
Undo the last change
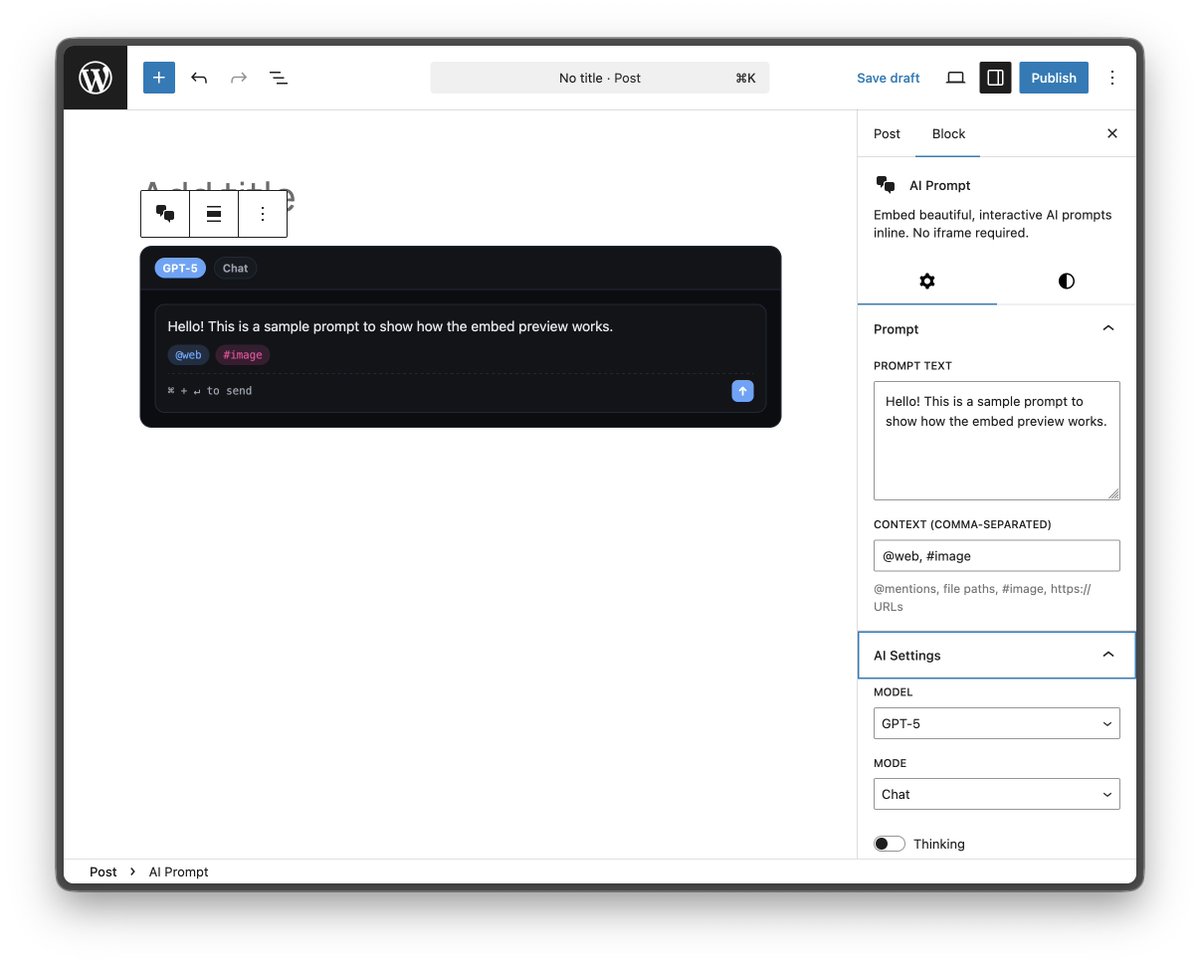(x=199, y=78)
